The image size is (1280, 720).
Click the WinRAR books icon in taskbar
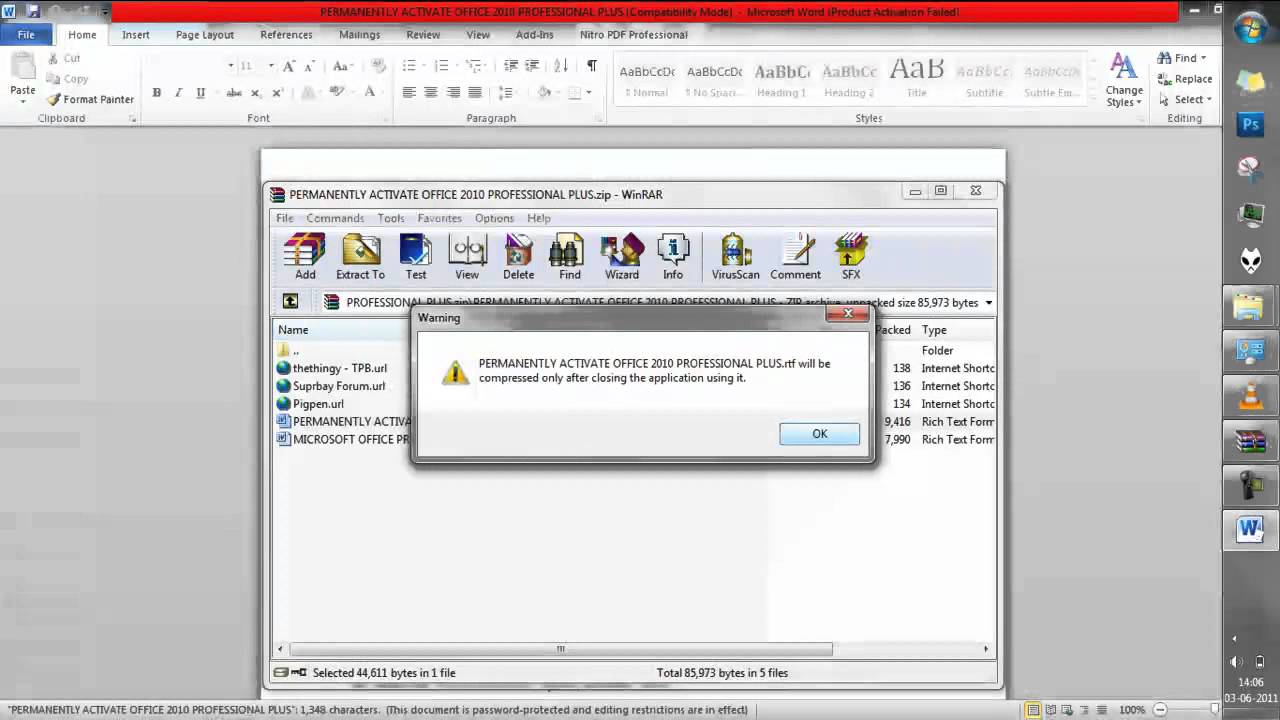(x=1250, y=441)
